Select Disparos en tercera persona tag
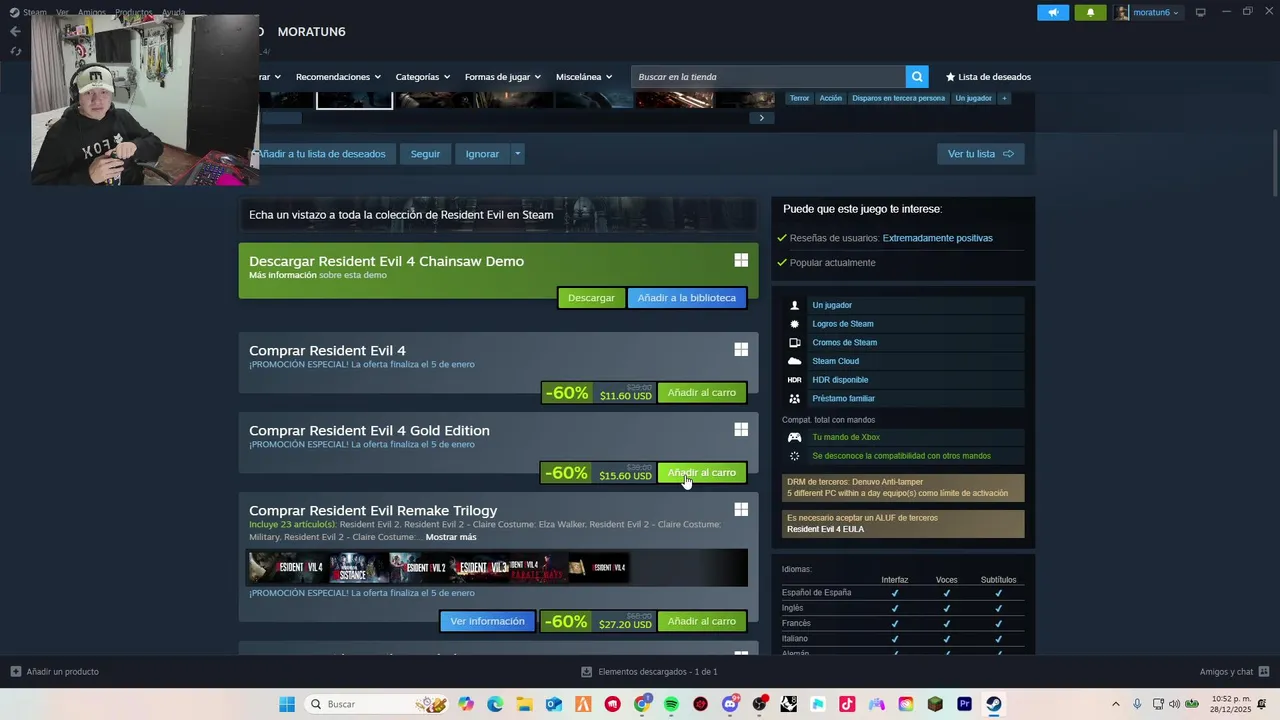Screen dimensions: 1280x720 pyautogui.click(x=898, y=98)
